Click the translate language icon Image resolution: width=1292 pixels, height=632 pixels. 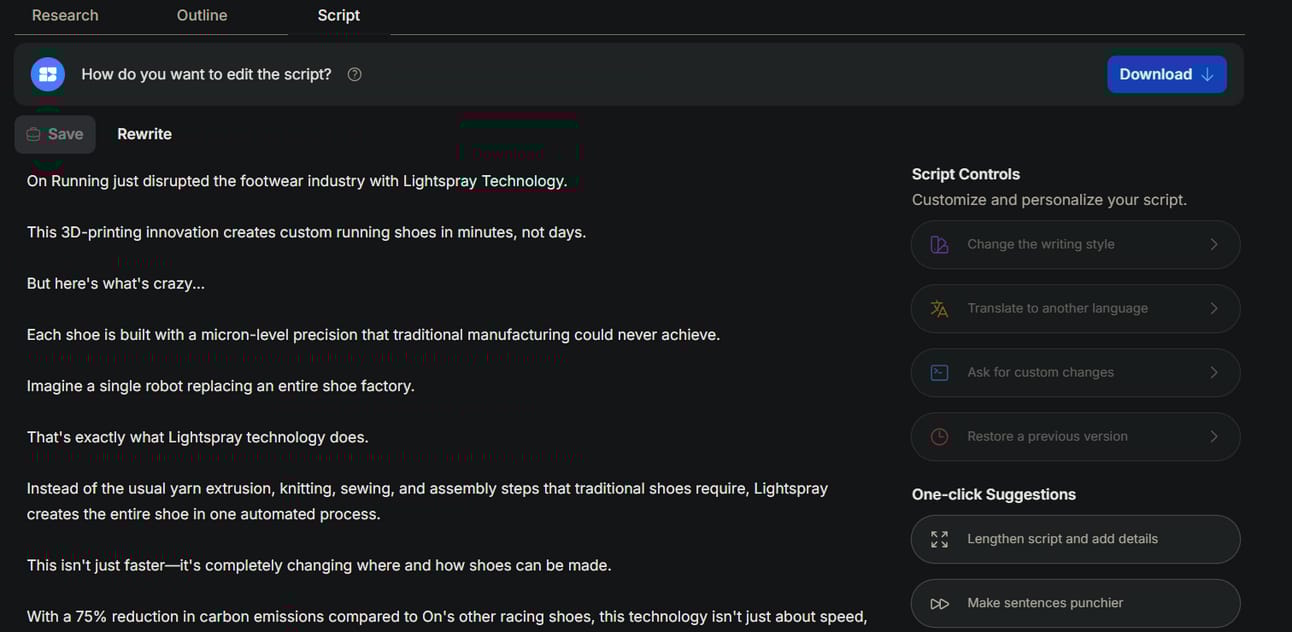click(939, 309)
